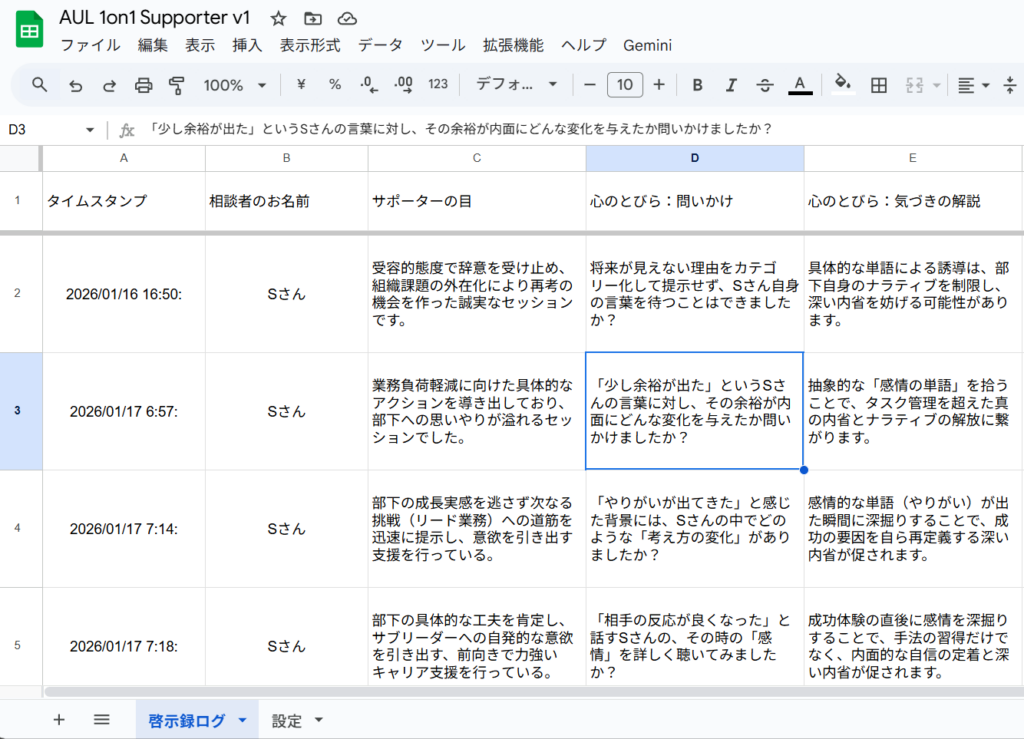Toggle italic formatting
The image size is (1024, 739).
pos(731,85)
